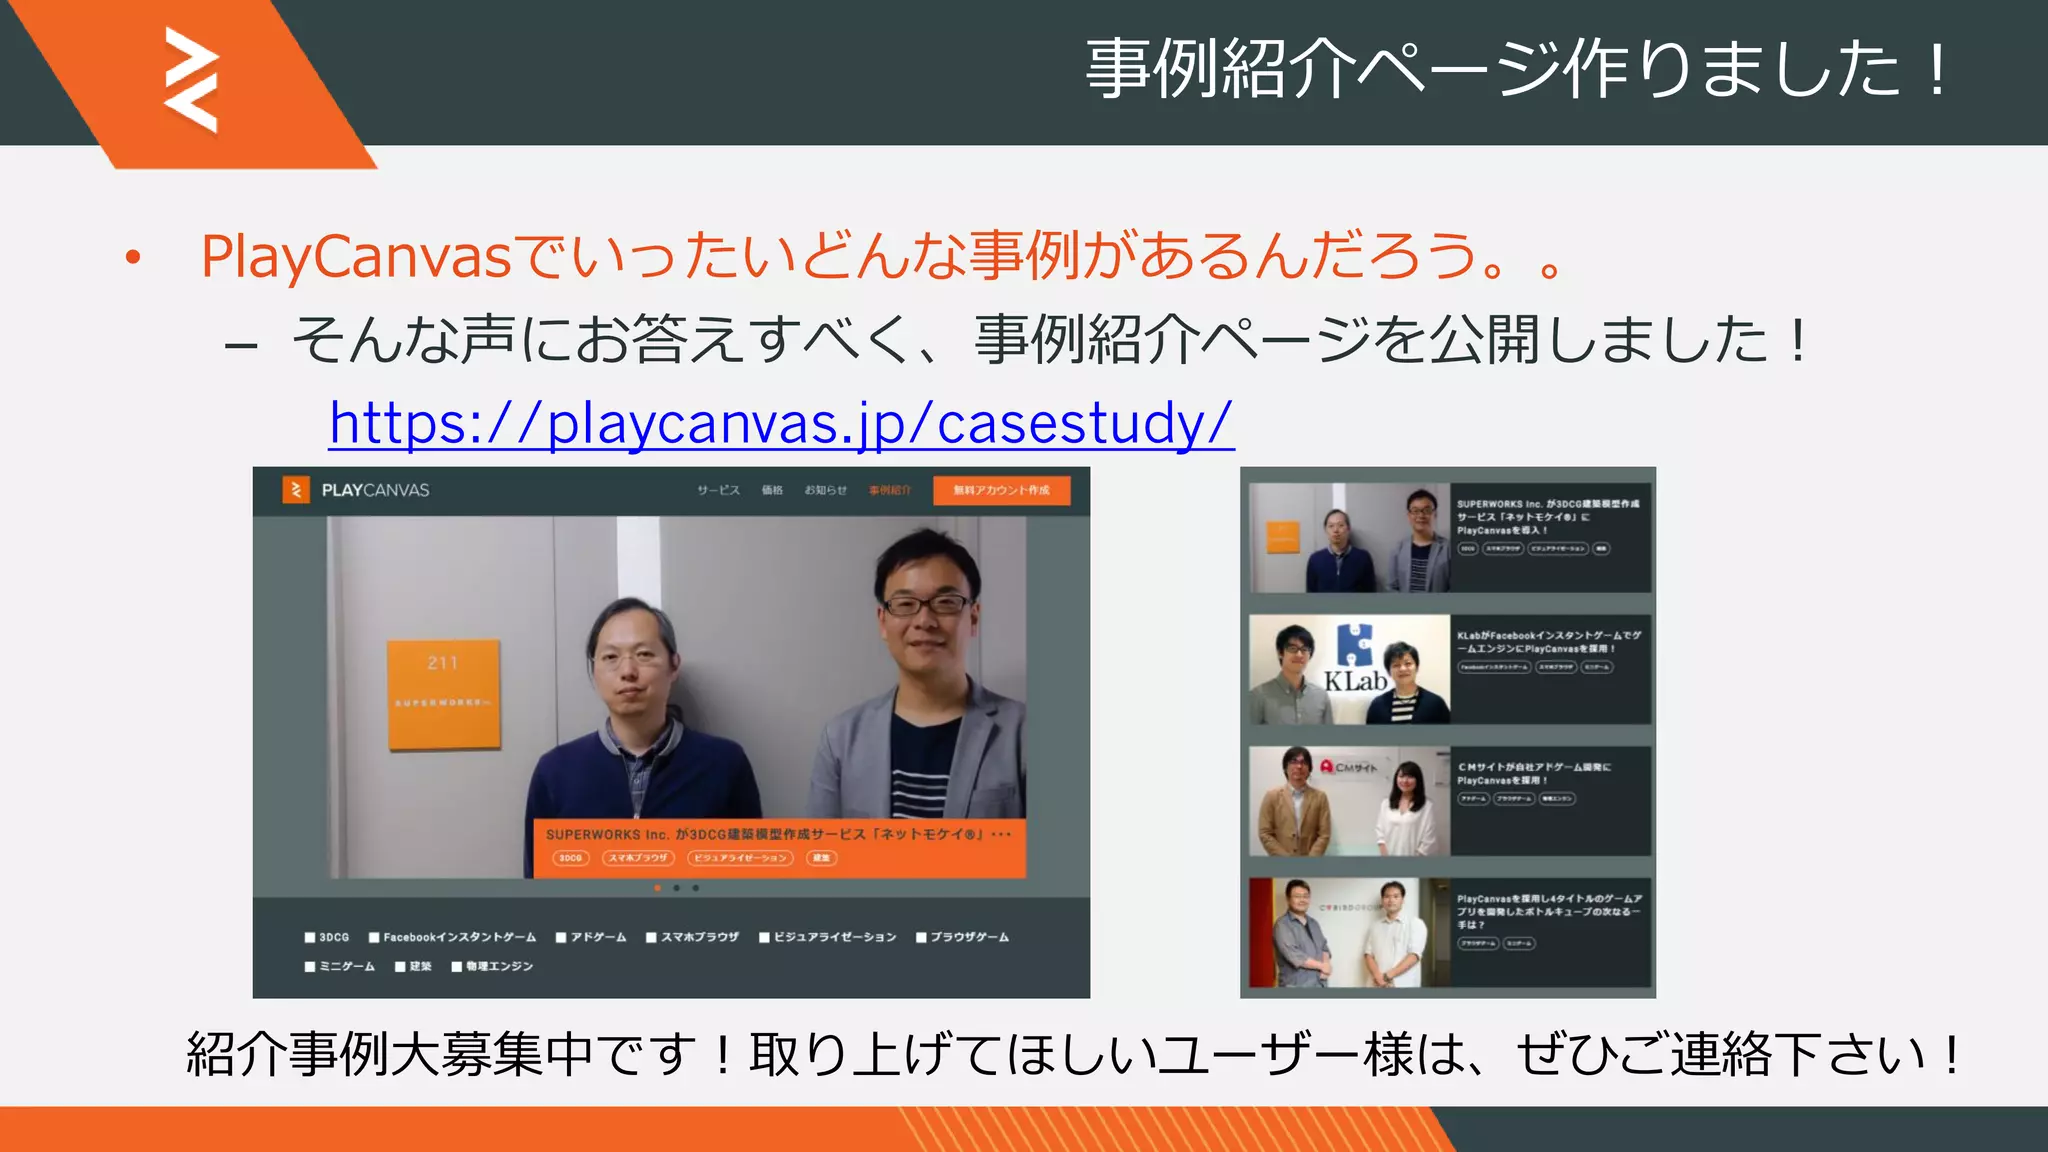Click the PlayCanvas logo in the slide header
Image resolution: width=2048 pixels, height=1152 pixels.
[x=191, y=80]
